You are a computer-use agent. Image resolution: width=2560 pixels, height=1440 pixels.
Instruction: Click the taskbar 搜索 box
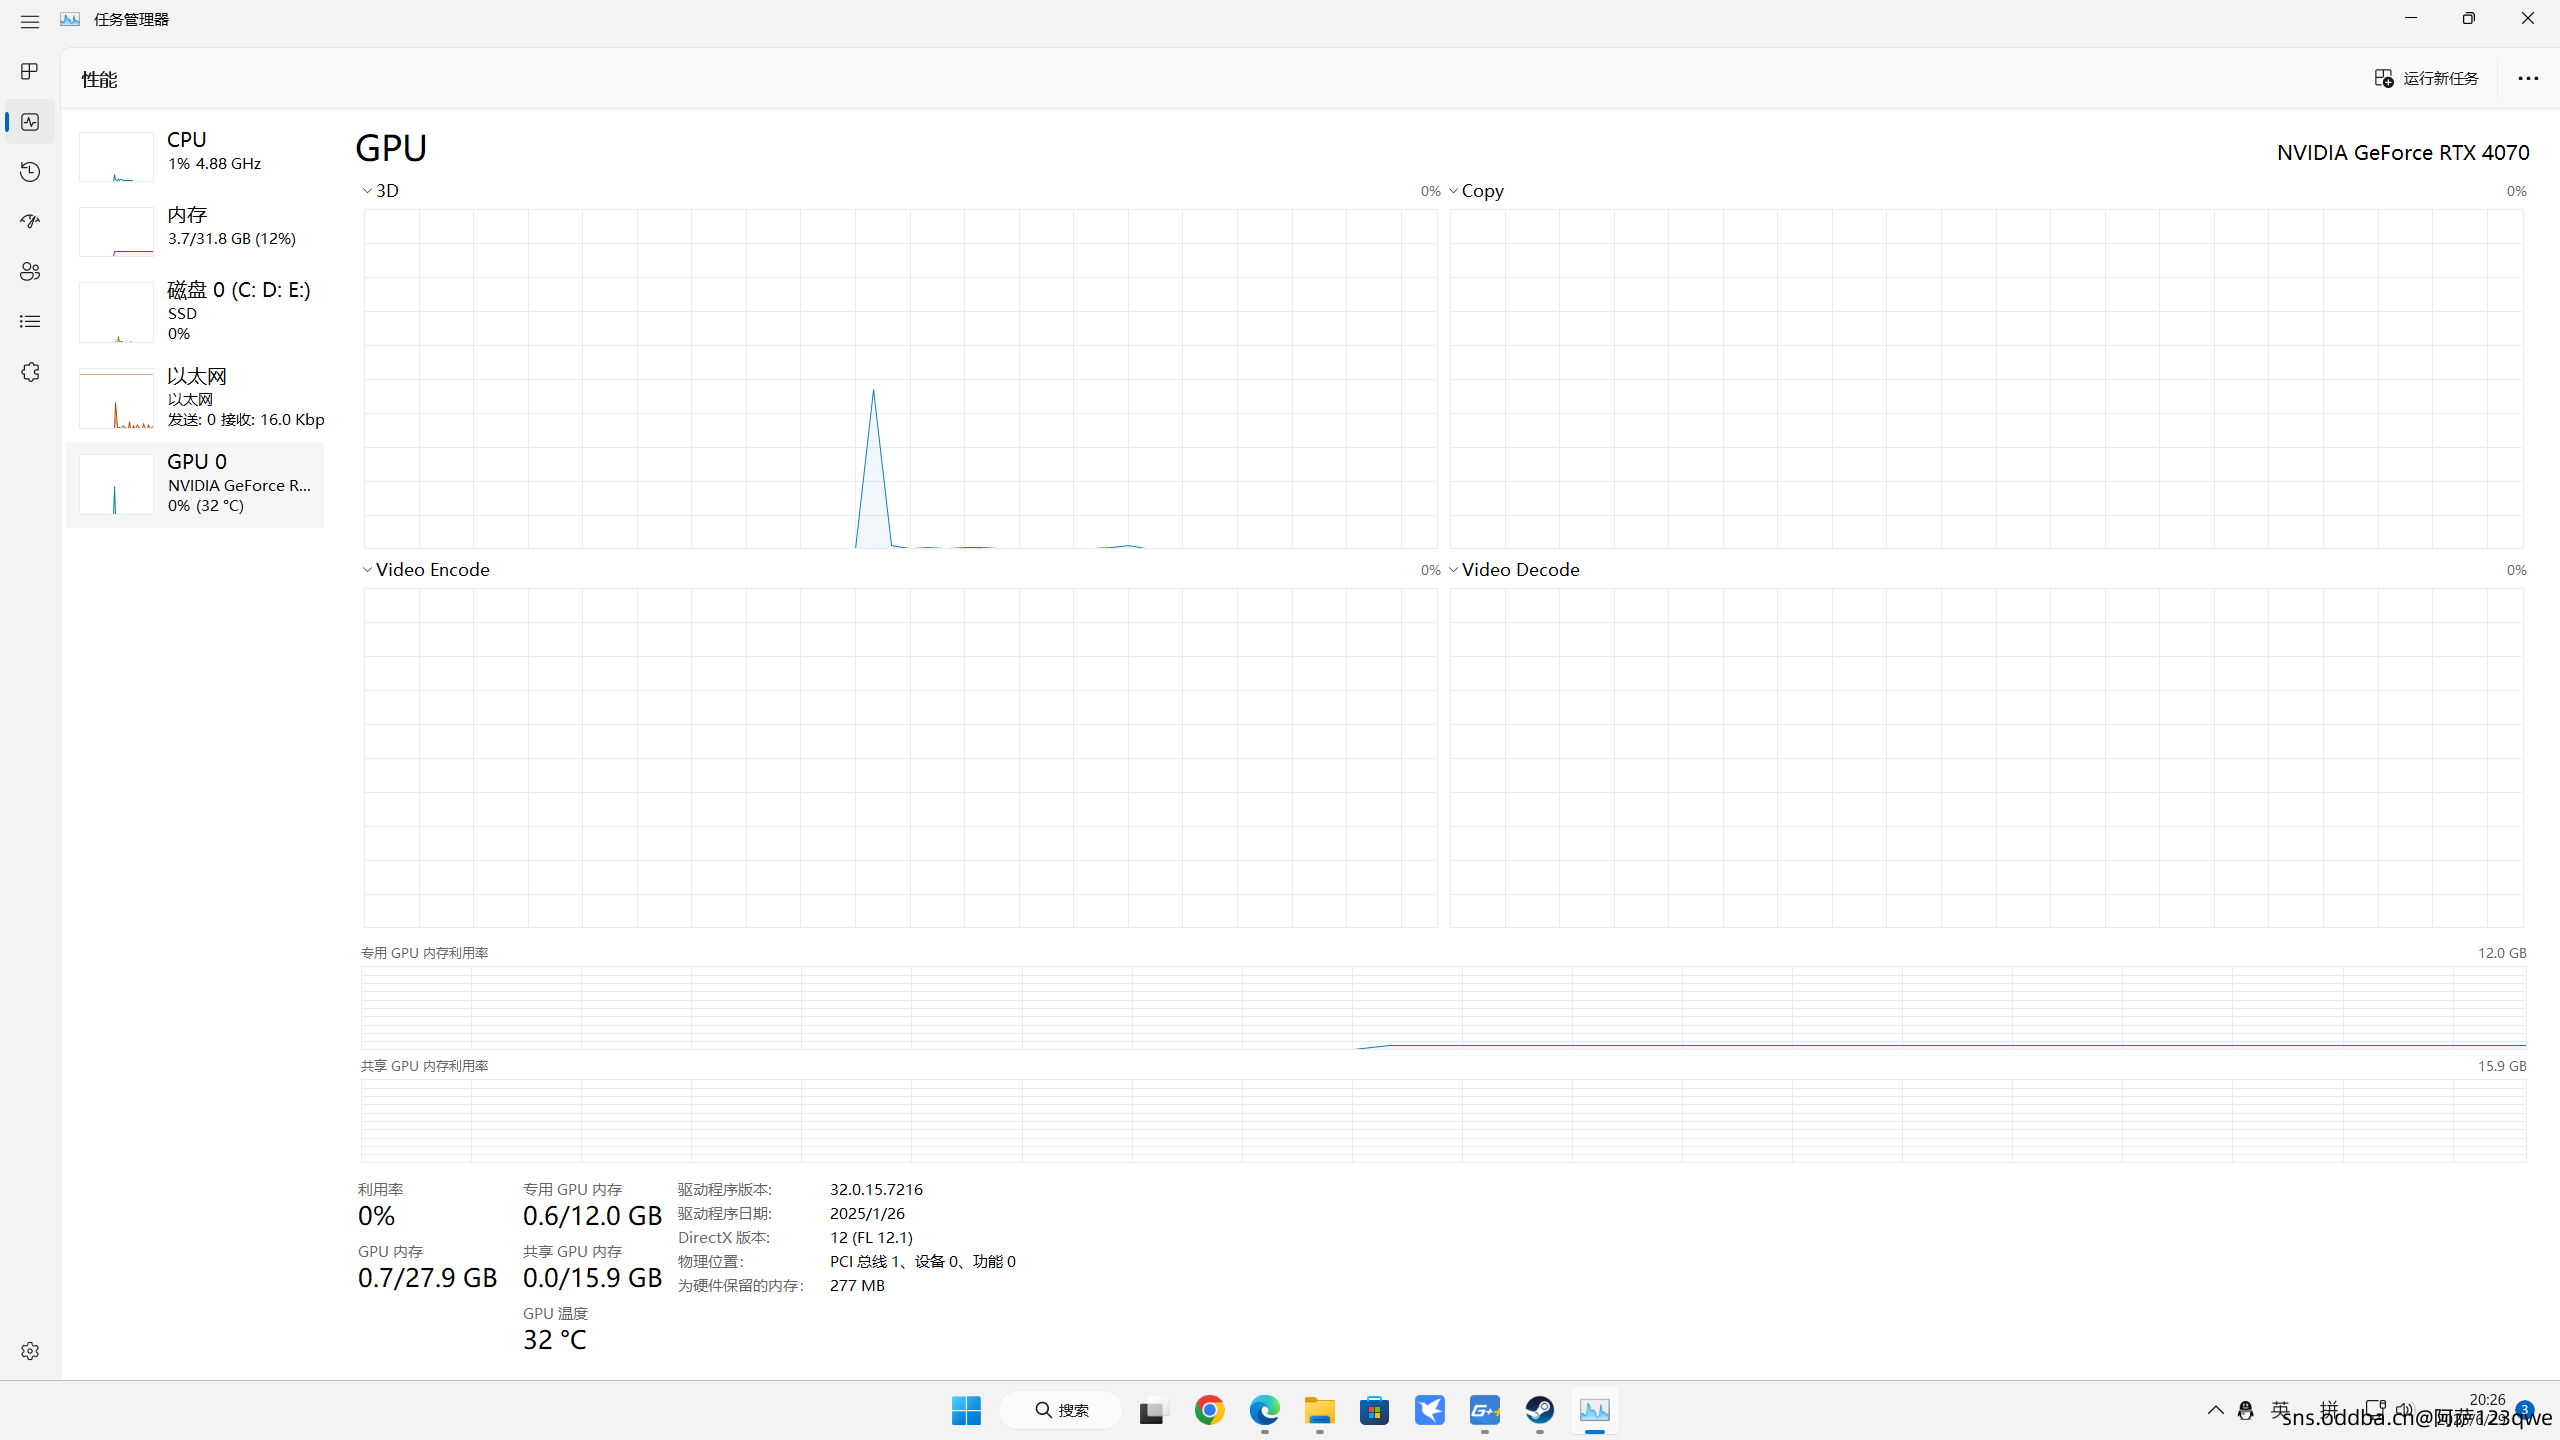1061,1410
